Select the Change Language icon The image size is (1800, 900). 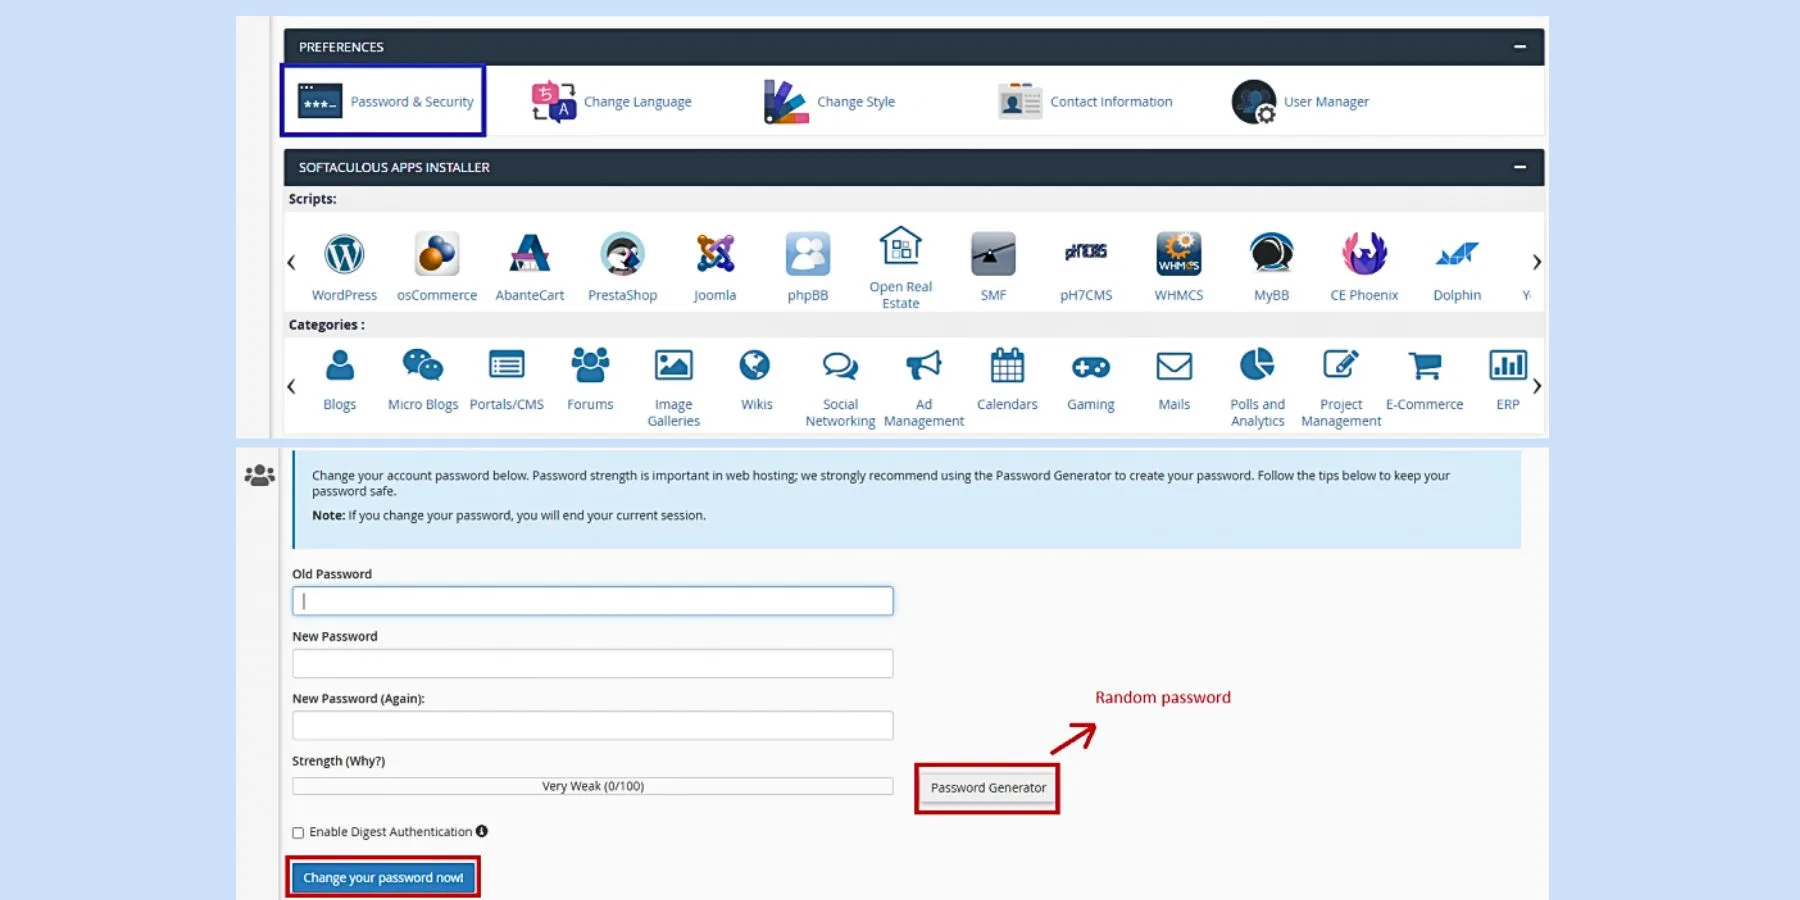pyautogui.click(x=612, y=101)
